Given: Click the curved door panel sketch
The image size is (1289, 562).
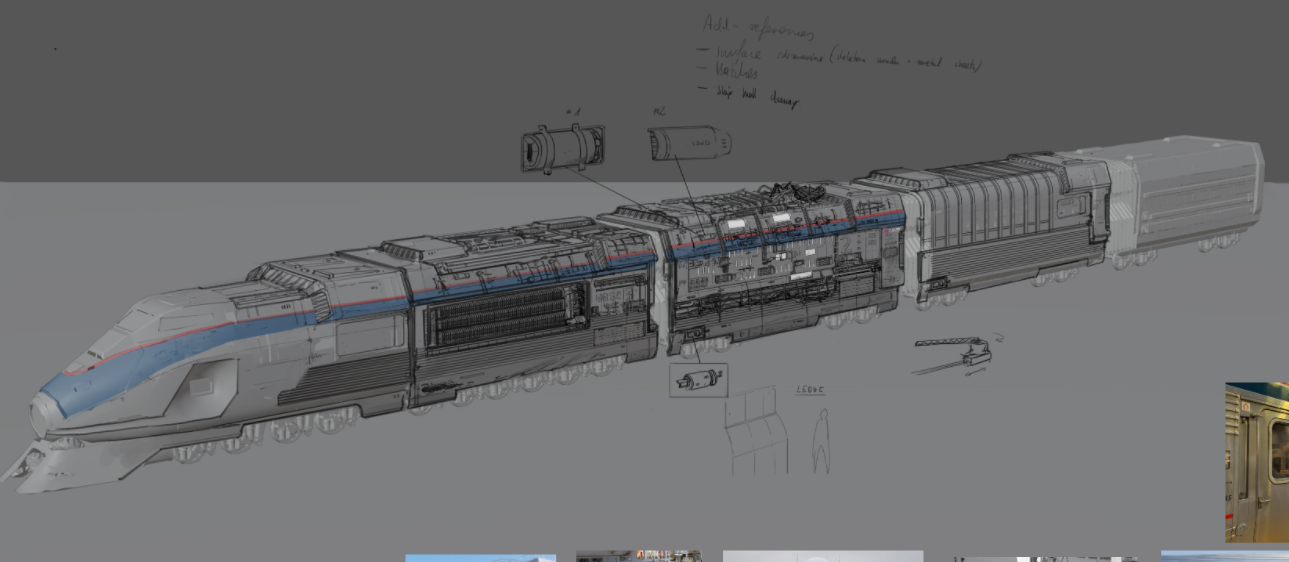Looking at the screenshot, I should point(755,432).
